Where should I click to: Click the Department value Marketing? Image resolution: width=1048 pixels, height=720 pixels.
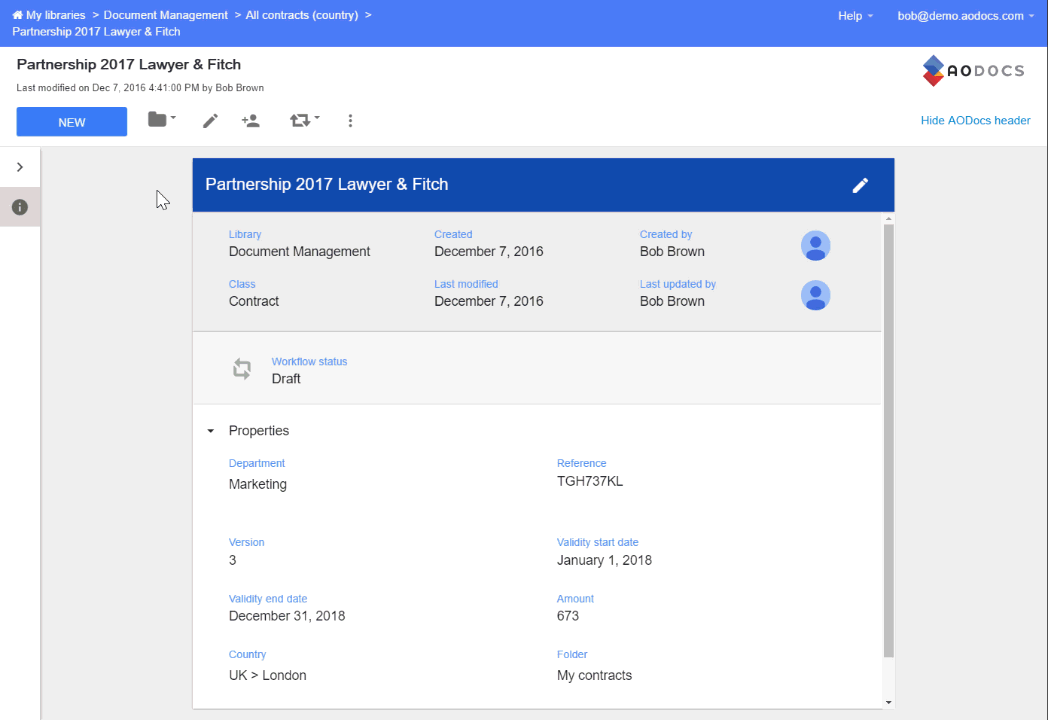tap(257, 484)
